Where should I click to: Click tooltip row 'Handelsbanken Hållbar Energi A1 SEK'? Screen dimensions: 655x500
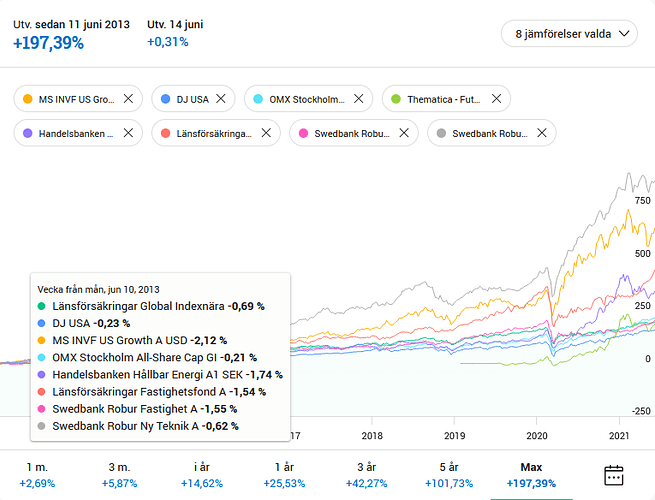click(x=160, y=375)
